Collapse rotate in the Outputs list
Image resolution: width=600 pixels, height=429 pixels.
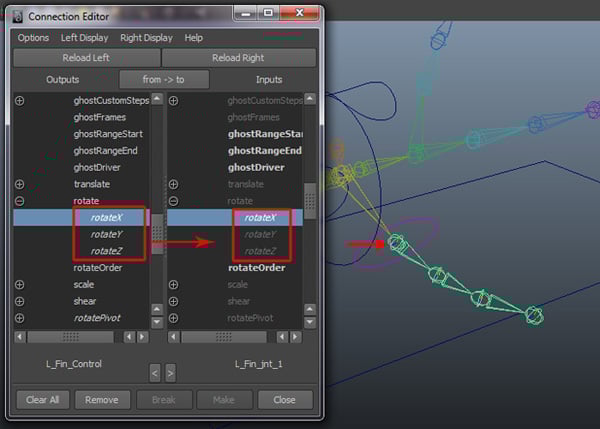point(19,201)
